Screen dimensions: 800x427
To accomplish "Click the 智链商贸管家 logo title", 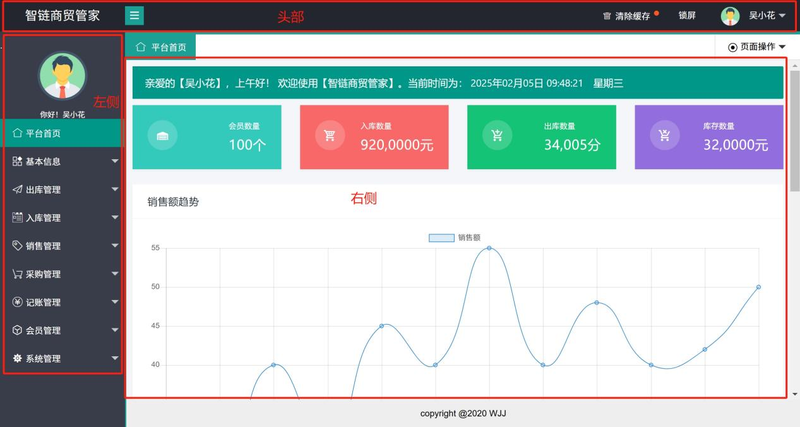I will click(63, 16).
